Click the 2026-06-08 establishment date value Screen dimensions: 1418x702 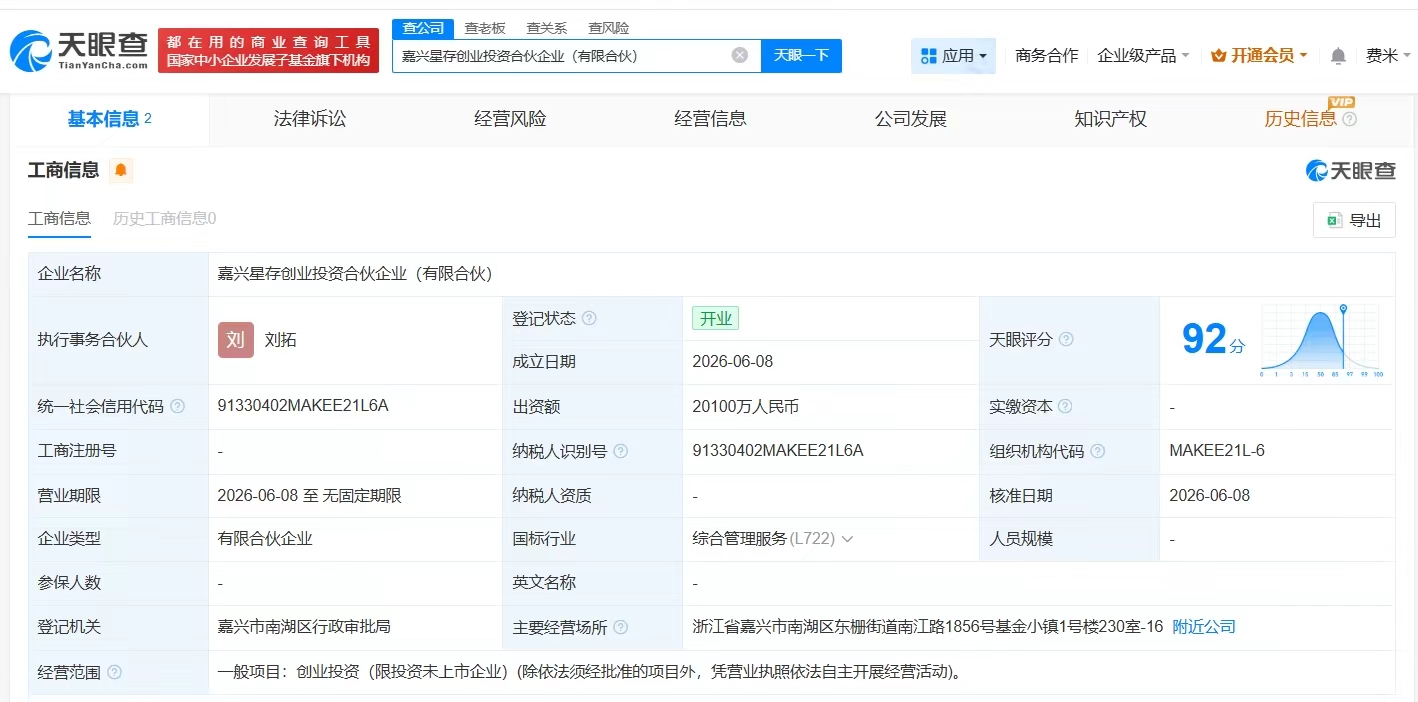pos(732,362)
